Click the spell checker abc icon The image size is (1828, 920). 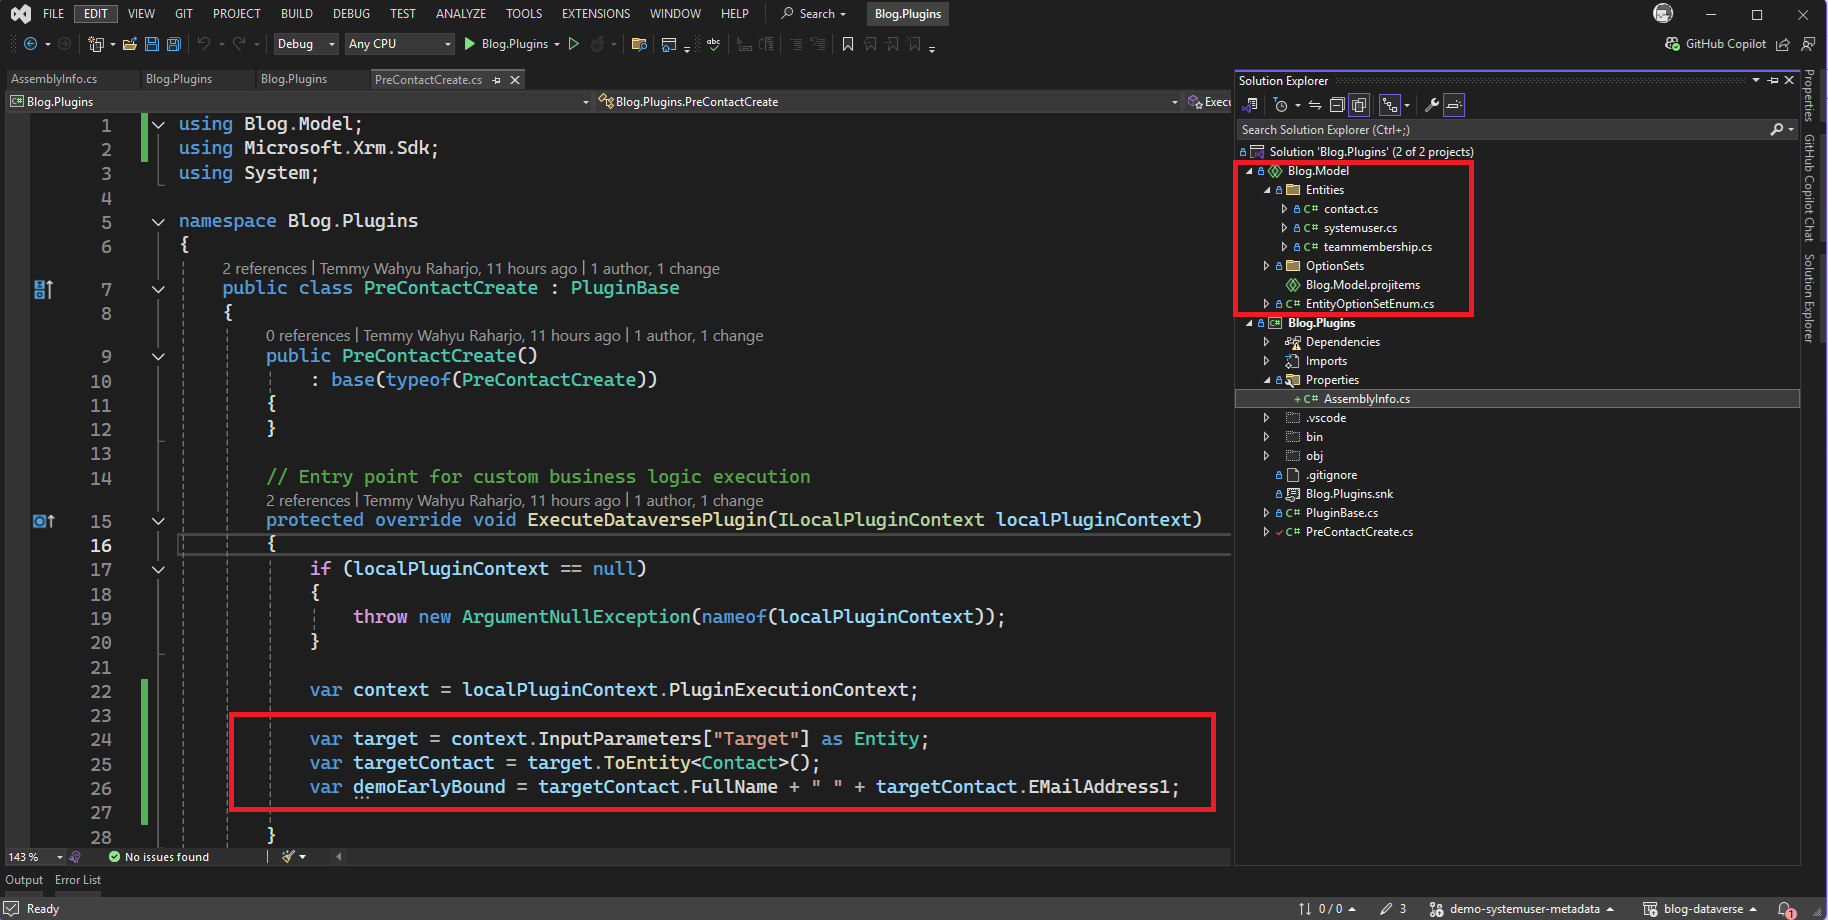click(713, 44)
